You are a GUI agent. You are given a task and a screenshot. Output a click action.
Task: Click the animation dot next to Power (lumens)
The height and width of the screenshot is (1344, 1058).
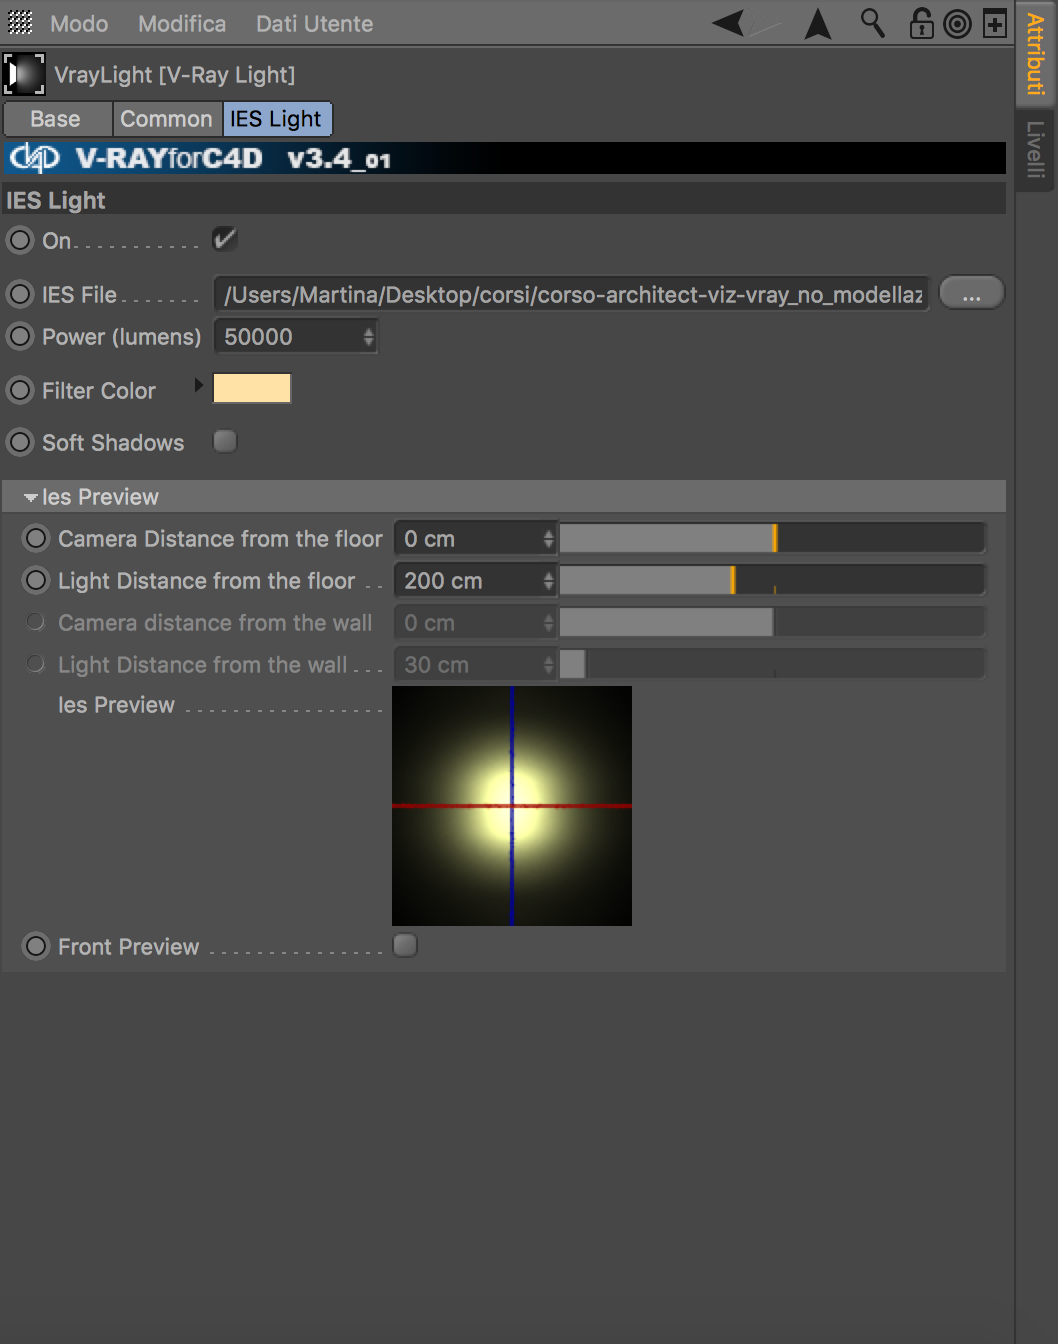pos(20,336)
